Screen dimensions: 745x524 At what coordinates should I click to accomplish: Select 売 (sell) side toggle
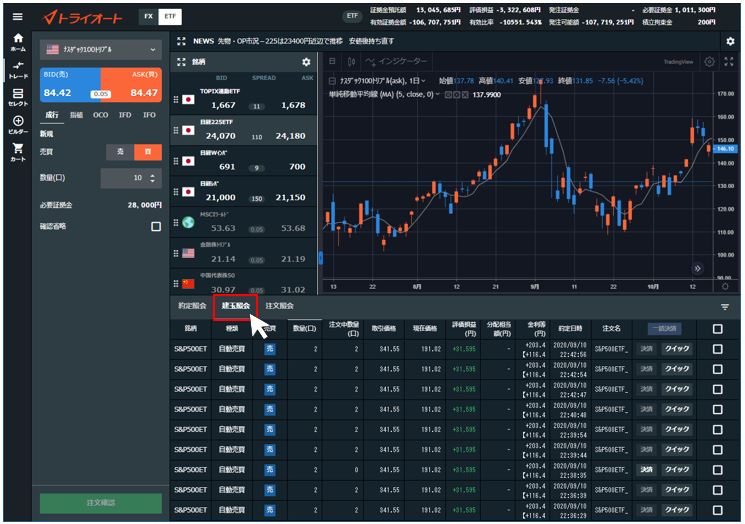point(120,152)
